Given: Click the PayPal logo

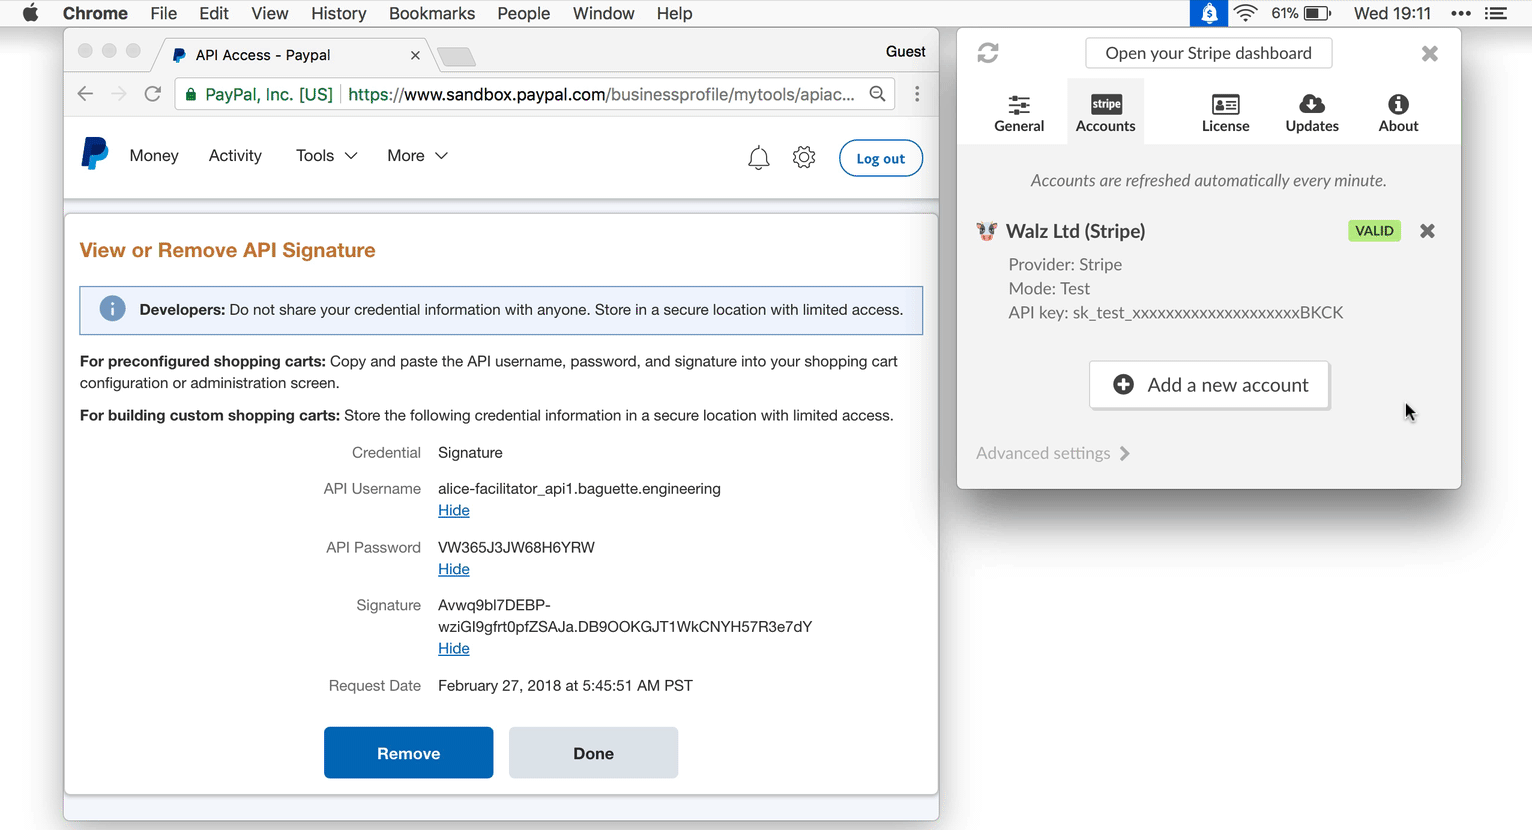Looking at the screenshot, I should 95,155.
